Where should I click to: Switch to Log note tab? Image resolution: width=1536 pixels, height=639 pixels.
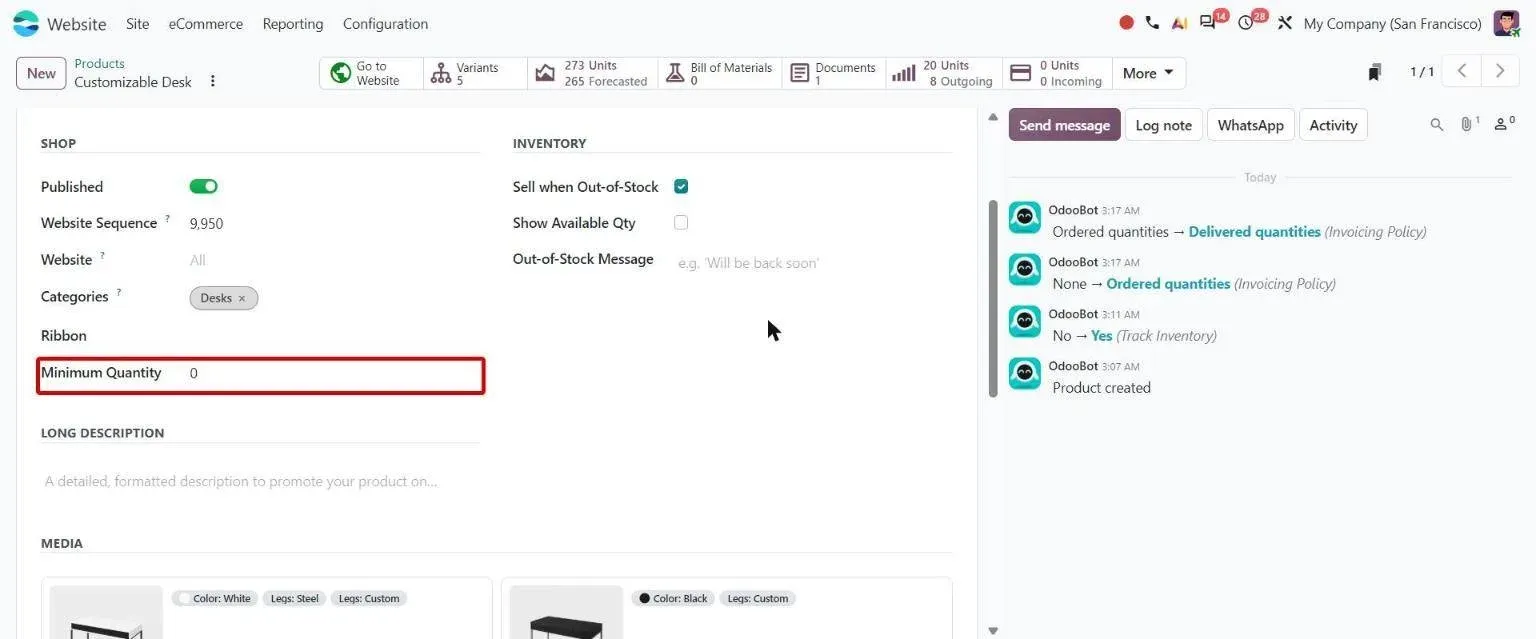click(x=1163, y=125)
